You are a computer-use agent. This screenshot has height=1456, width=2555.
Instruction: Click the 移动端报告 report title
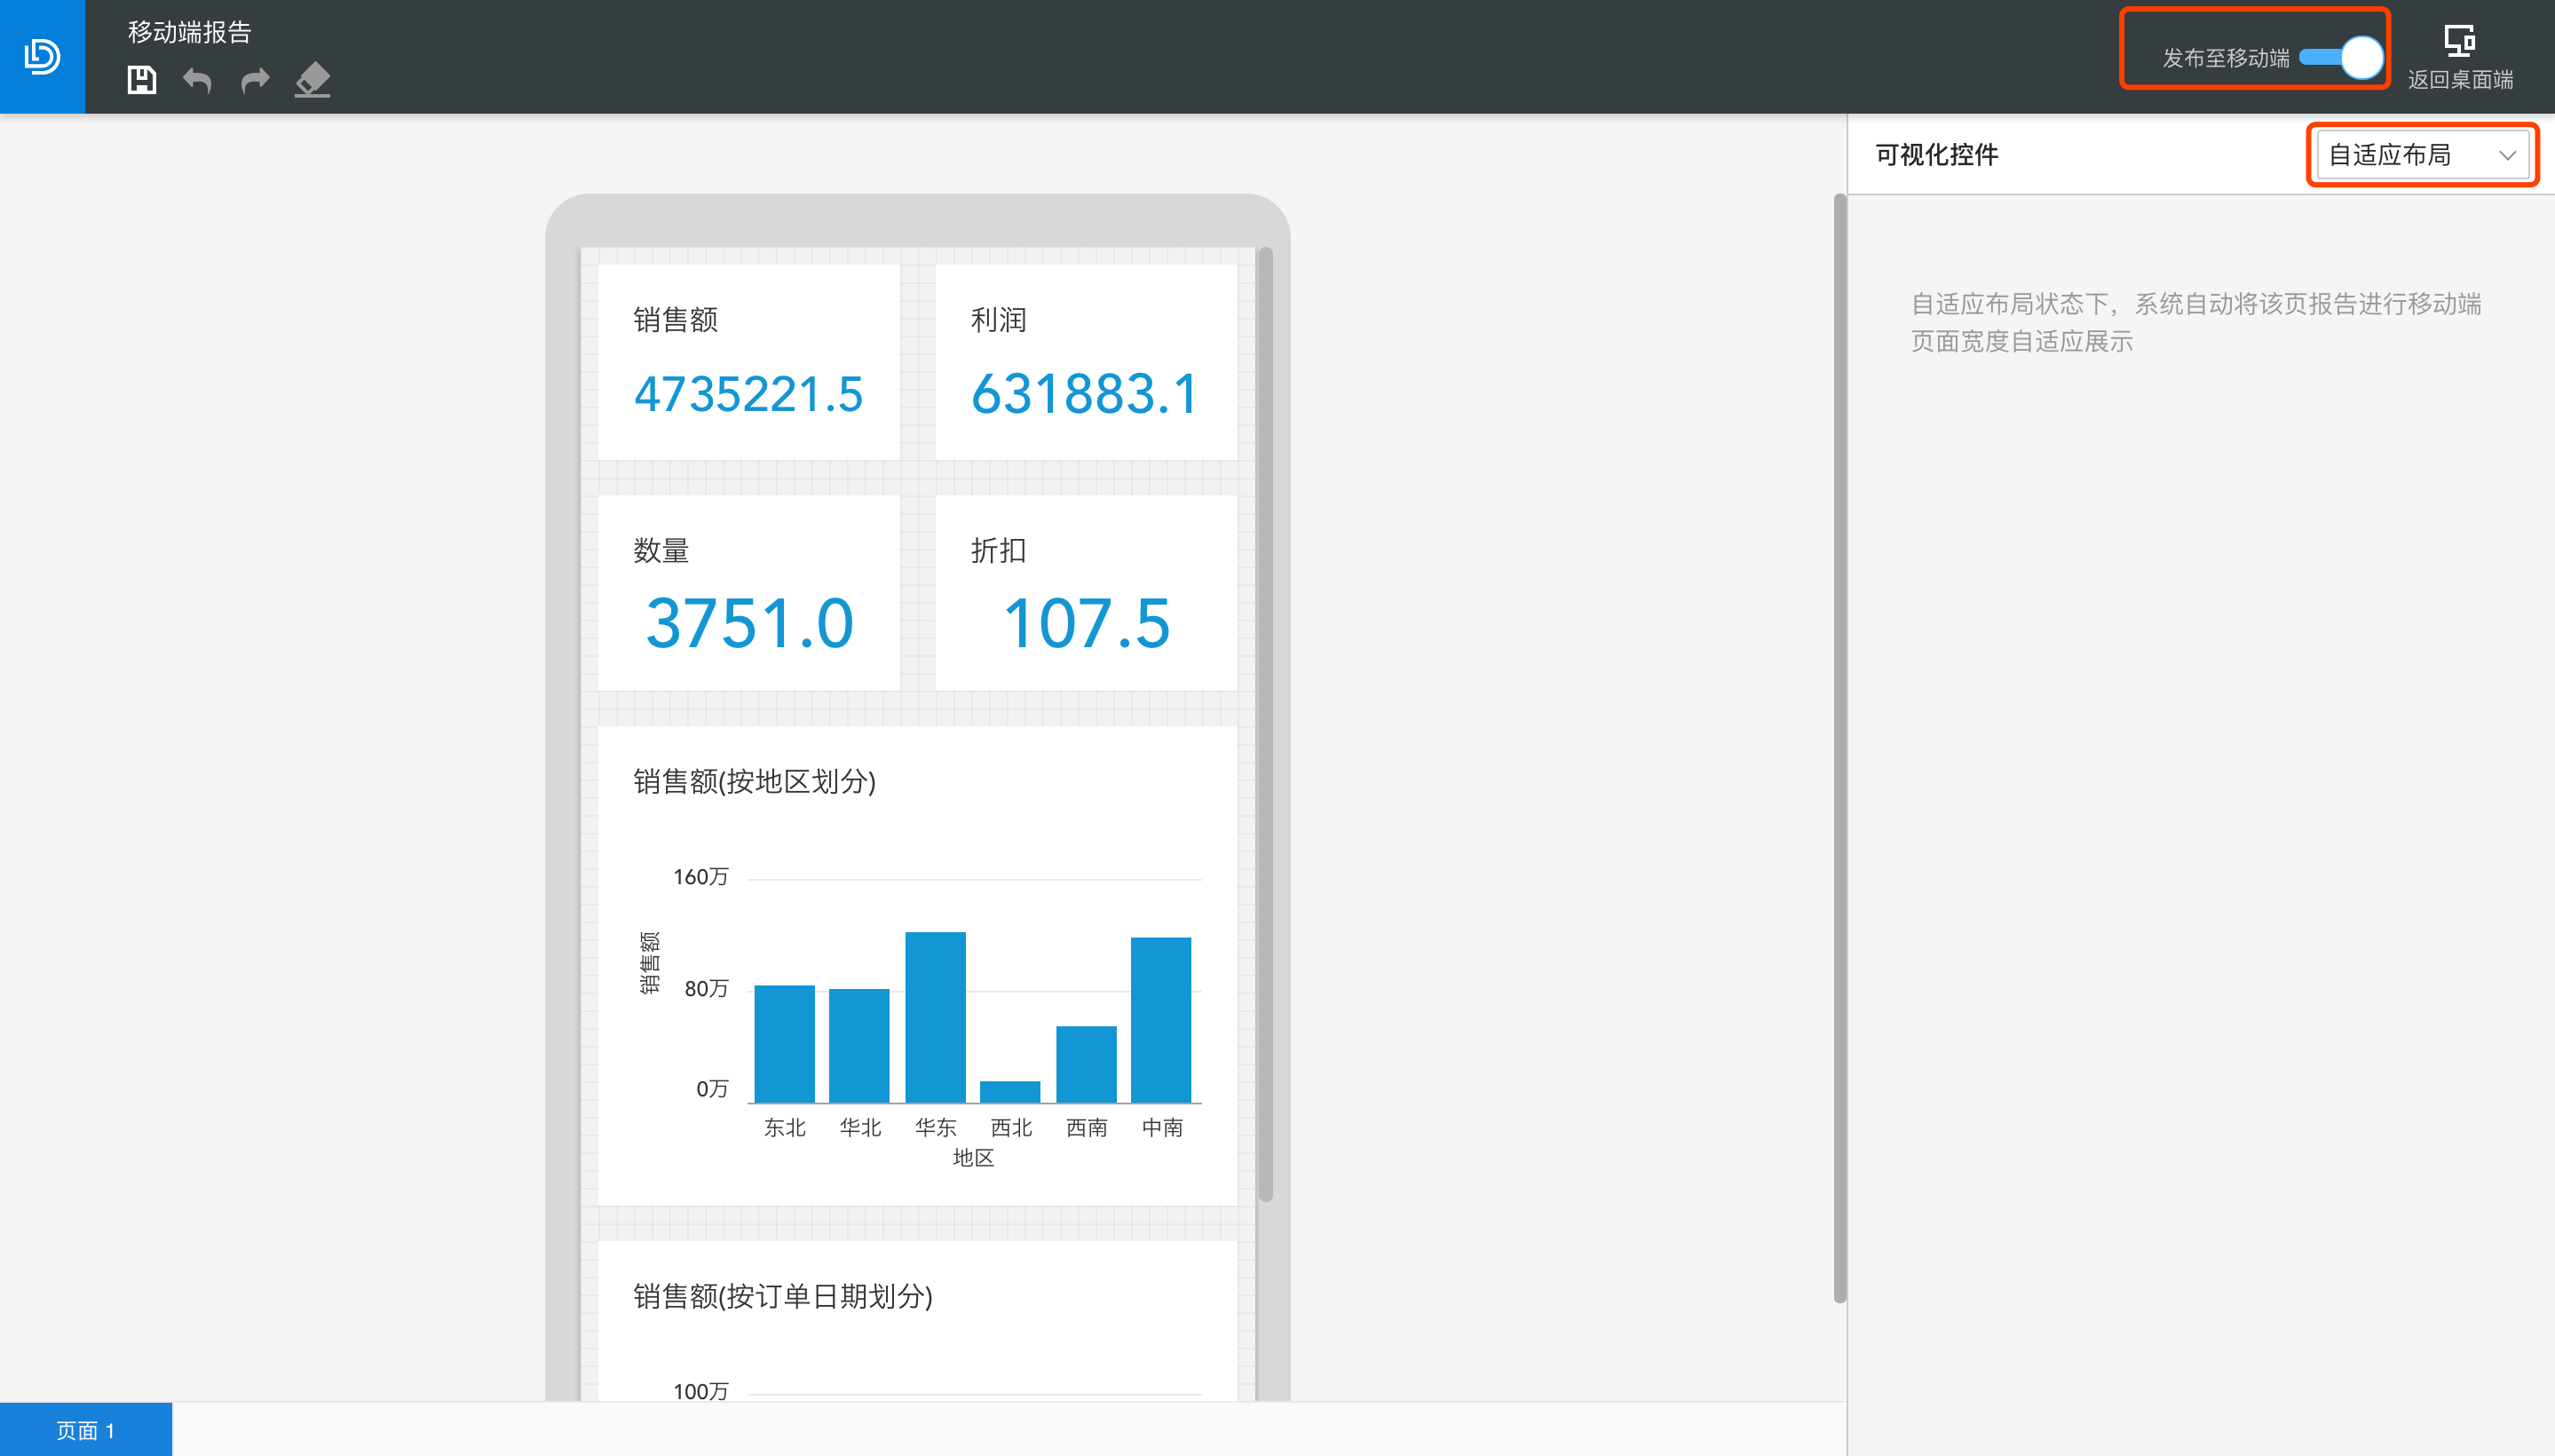tap(189, 32)
